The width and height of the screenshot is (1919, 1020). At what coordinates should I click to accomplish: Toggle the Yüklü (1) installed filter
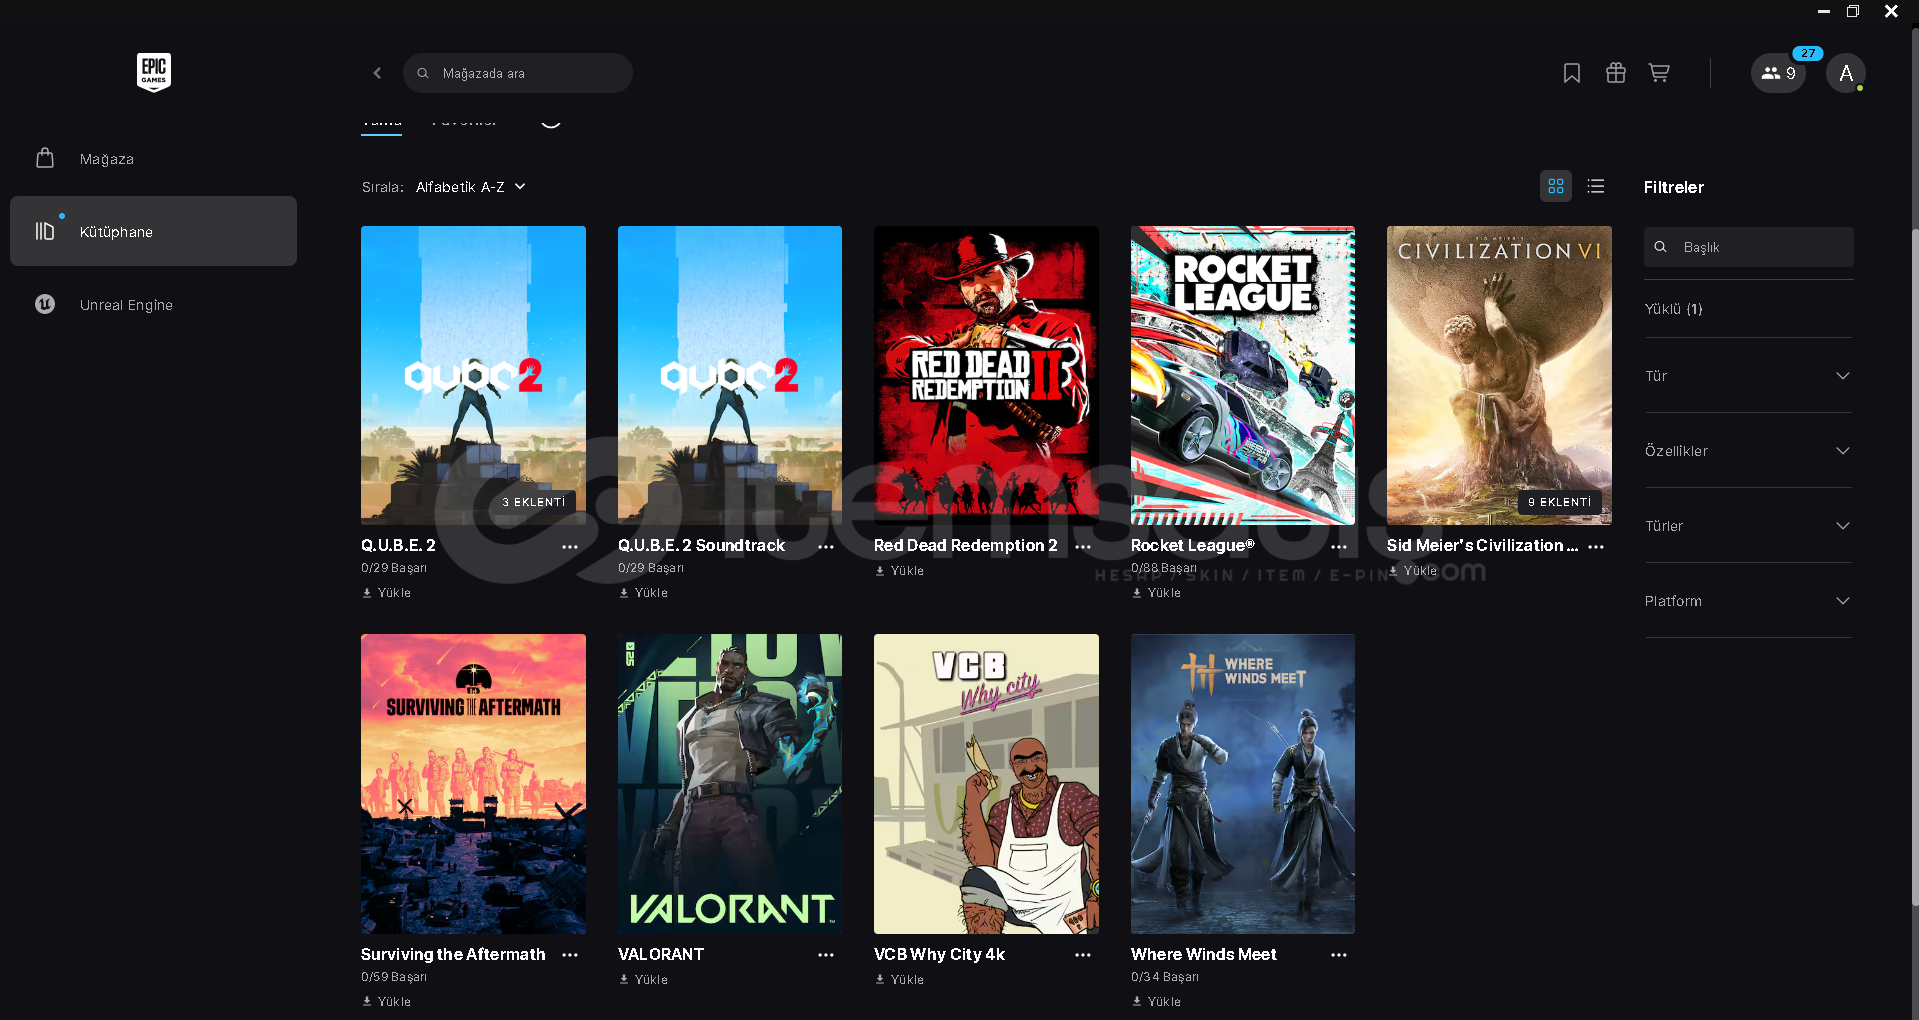1673,309
